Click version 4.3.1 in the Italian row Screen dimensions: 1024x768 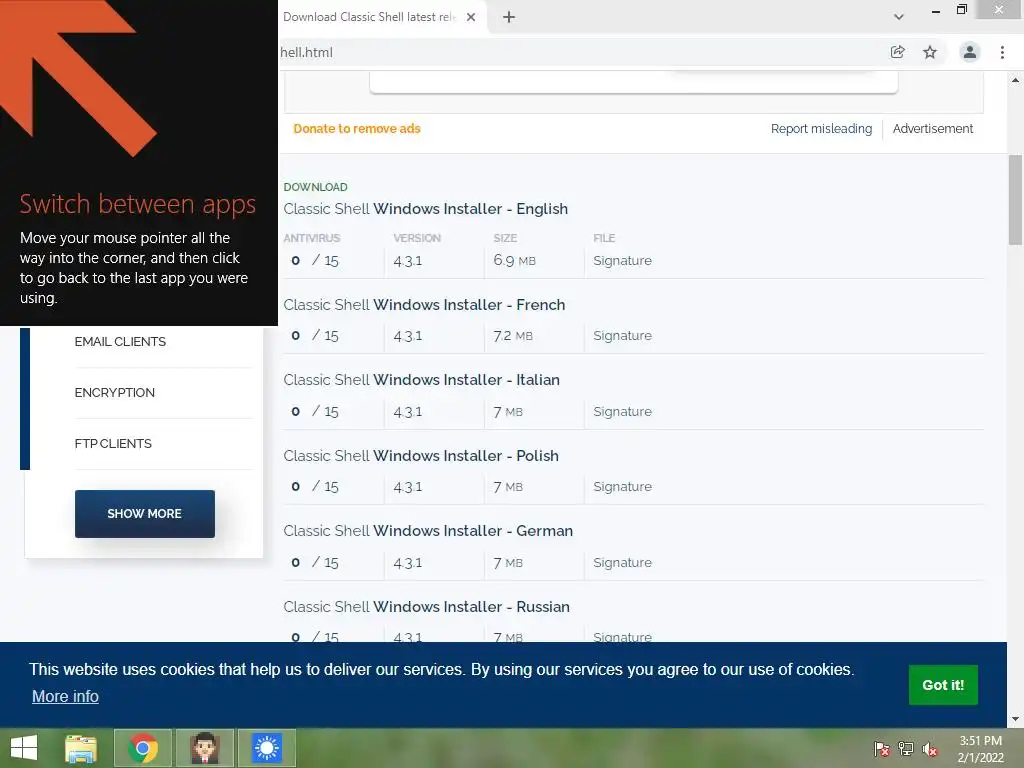tap(408, 412)
